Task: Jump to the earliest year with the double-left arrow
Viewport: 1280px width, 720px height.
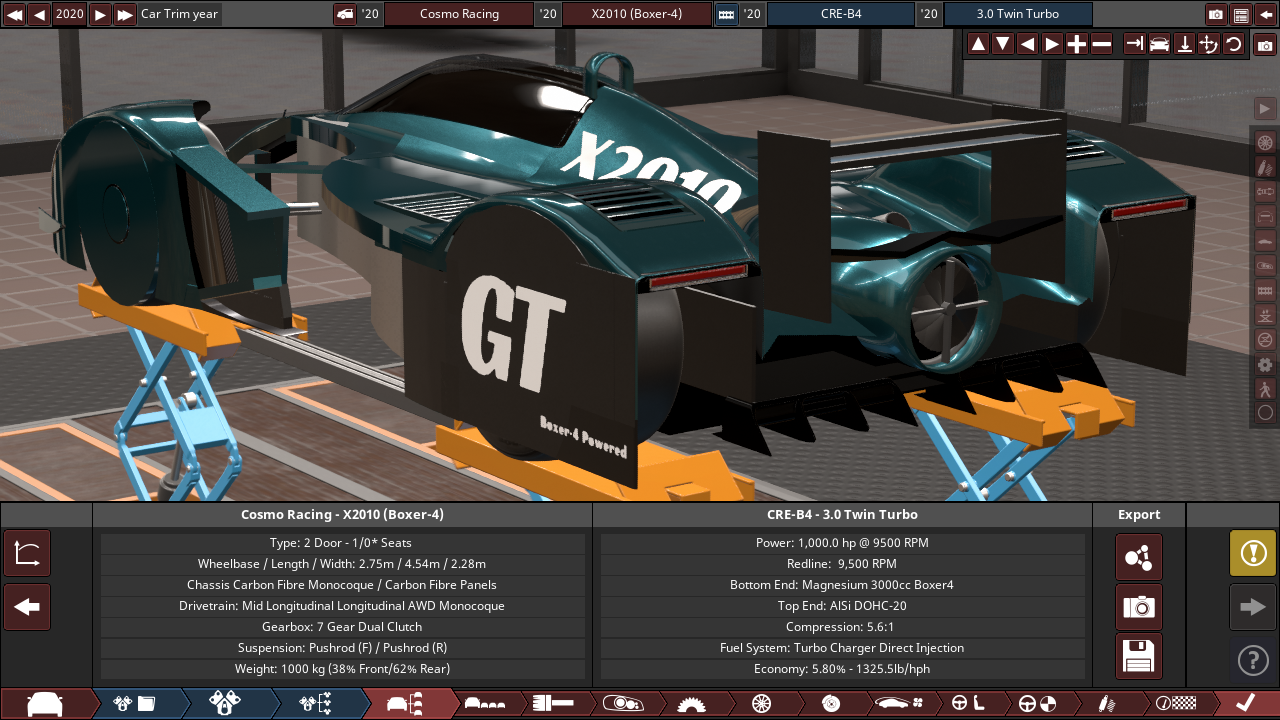Action: point(14,14)
